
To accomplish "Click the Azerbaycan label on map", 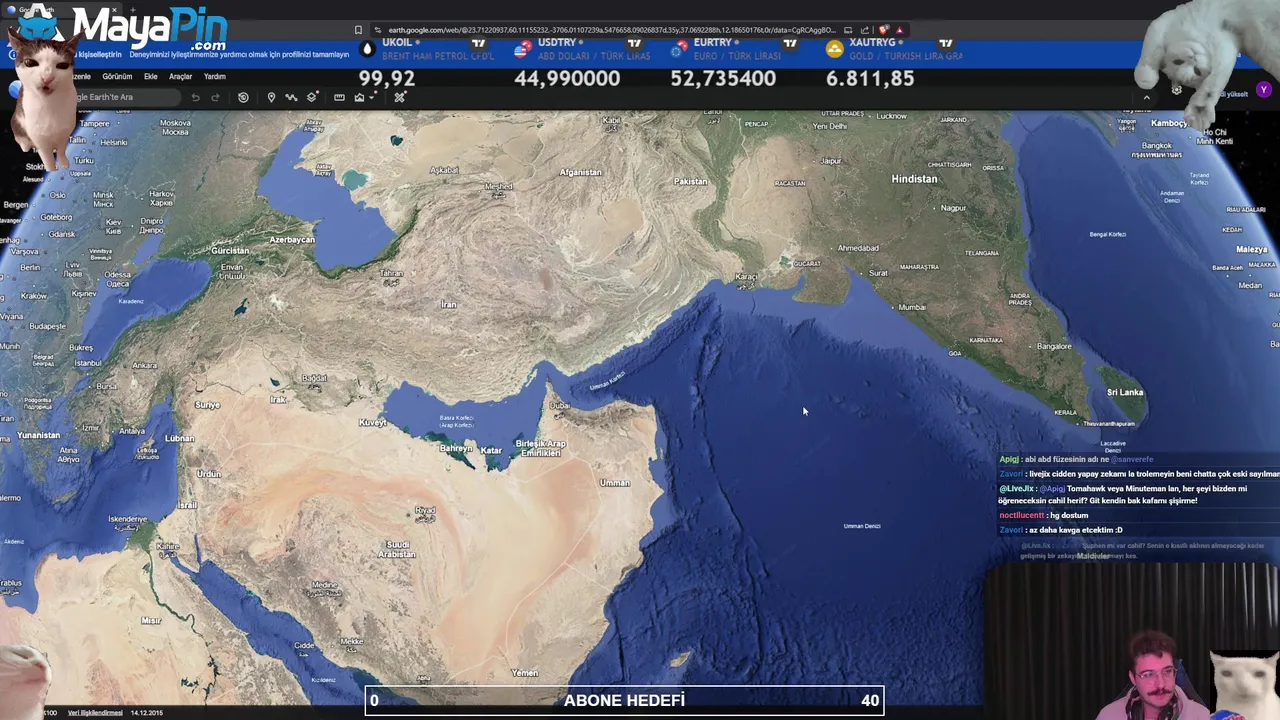I will [x=292, y=240].
